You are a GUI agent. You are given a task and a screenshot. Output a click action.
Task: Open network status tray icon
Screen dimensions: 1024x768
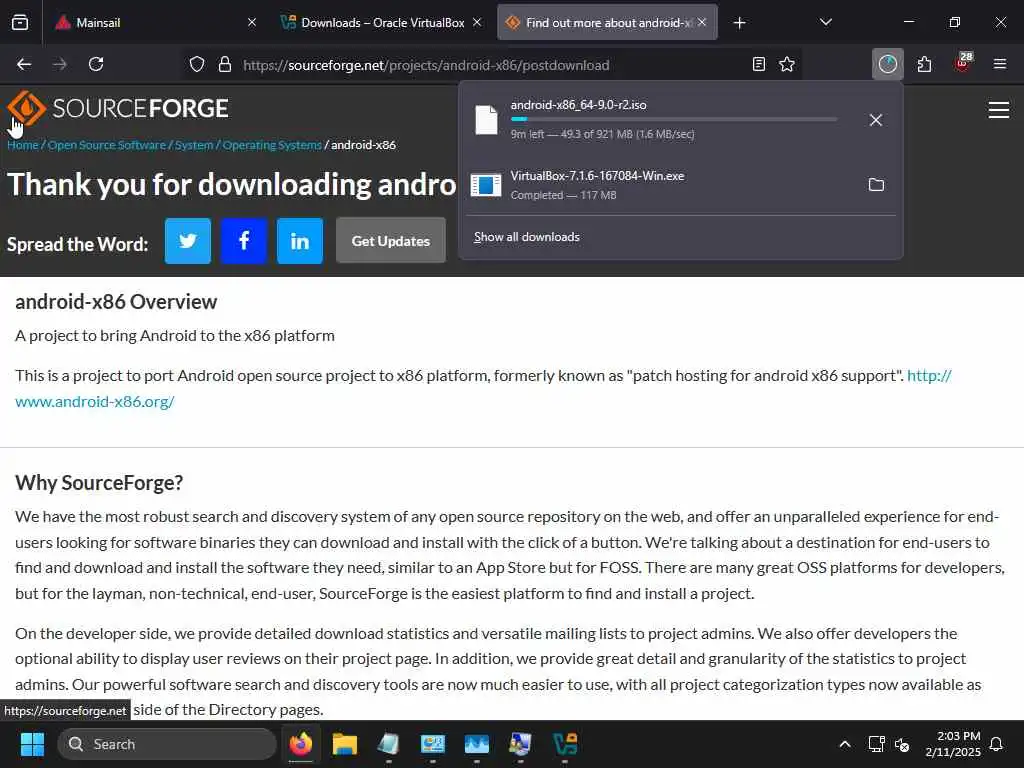click(876, 744)
